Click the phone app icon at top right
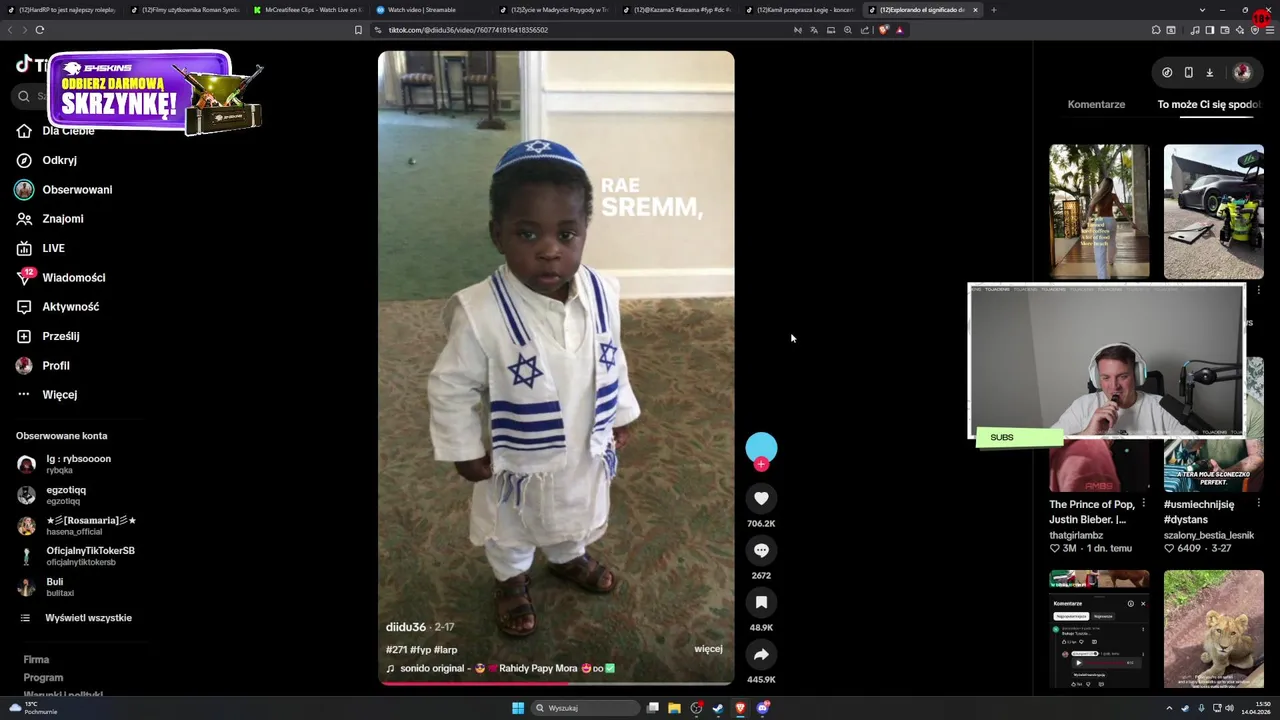This screenshot has width=1280, height=720. click(x=1188, y=72)
